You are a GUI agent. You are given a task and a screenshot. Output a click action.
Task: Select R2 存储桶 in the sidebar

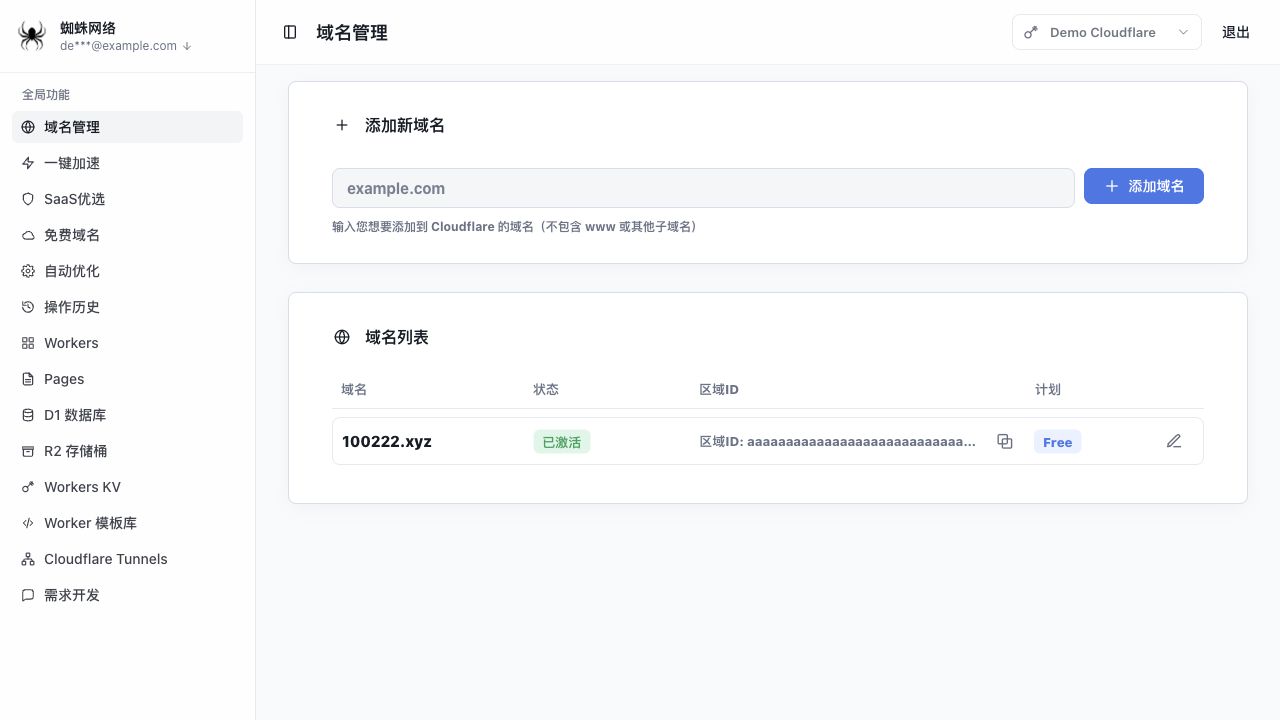click(127, 451)
